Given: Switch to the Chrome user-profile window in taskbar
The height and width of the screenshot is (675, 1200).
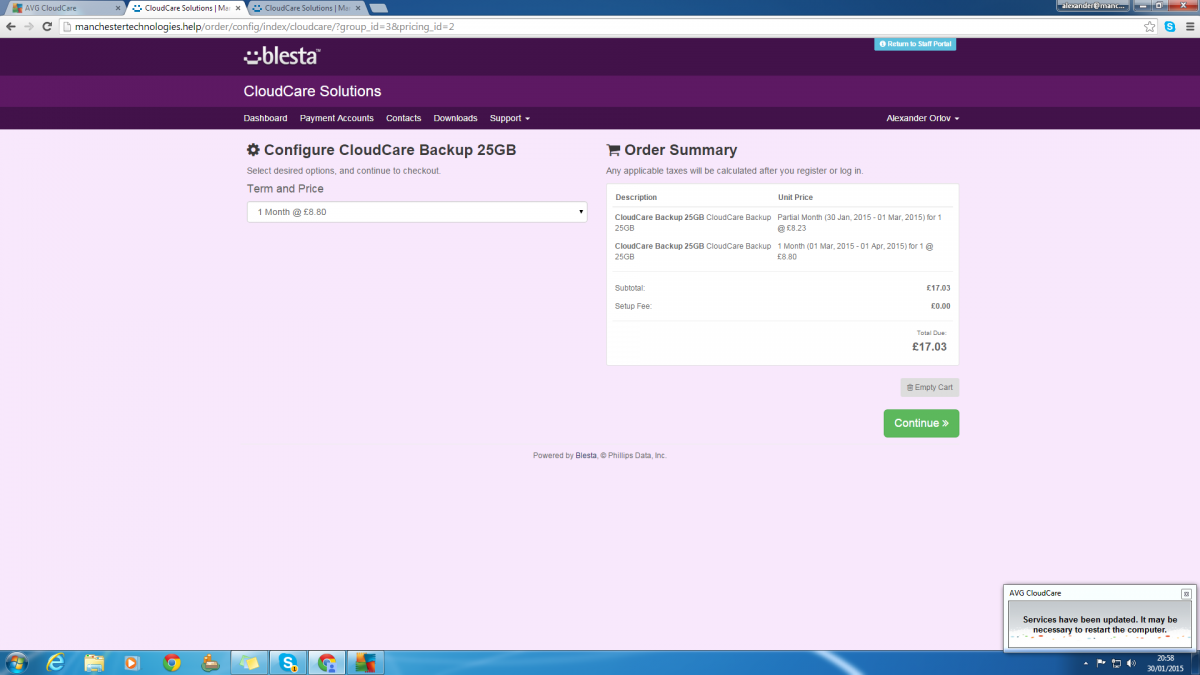Looking at the screenshot, I should click(327, 662).
